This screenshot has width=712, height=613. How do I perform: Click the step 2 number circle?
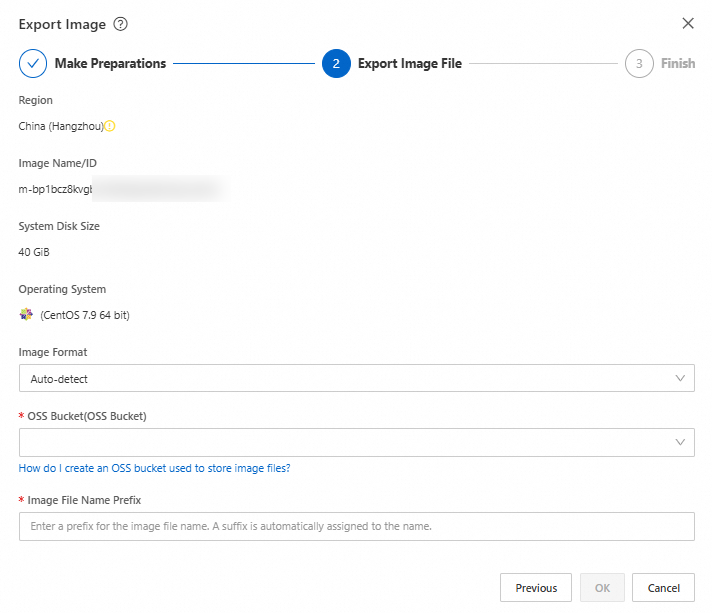336,63
